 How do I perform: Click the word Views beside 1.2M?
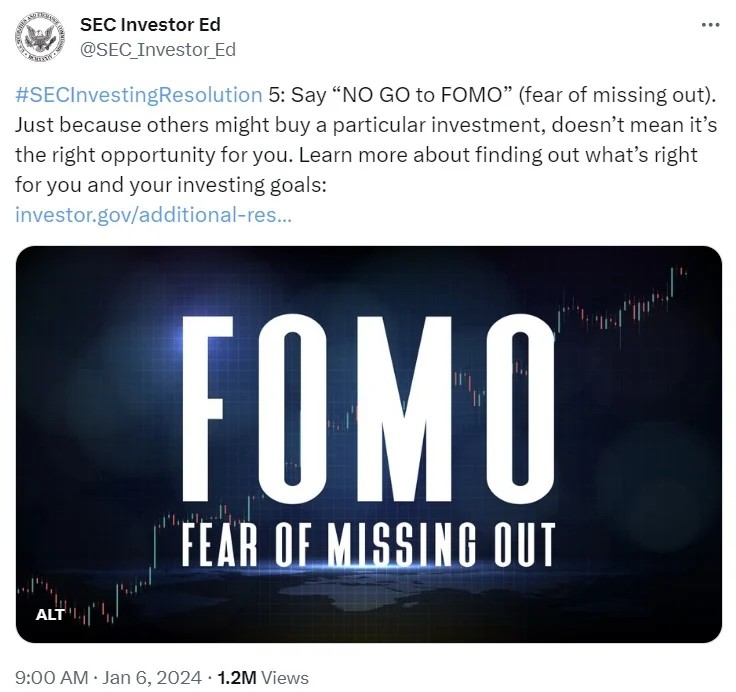click(284, 677)
